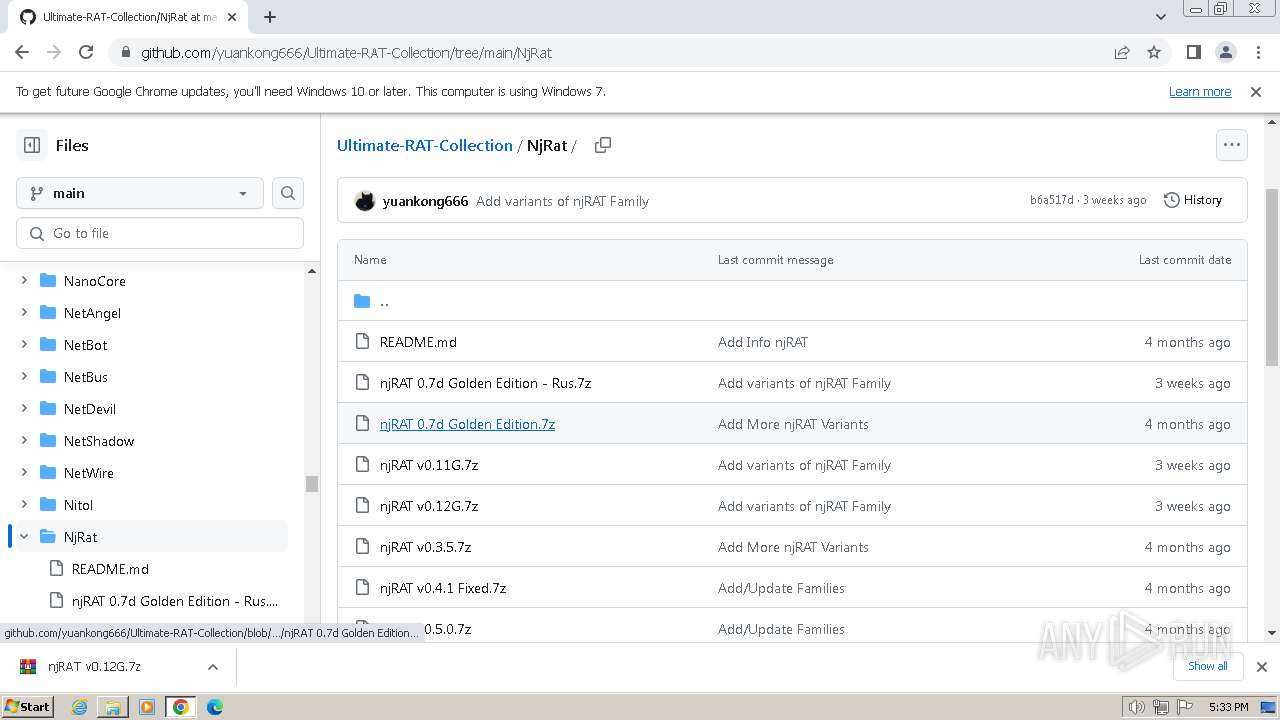
Task: Open the three-dot more options menu
Action: (1232, 145)
